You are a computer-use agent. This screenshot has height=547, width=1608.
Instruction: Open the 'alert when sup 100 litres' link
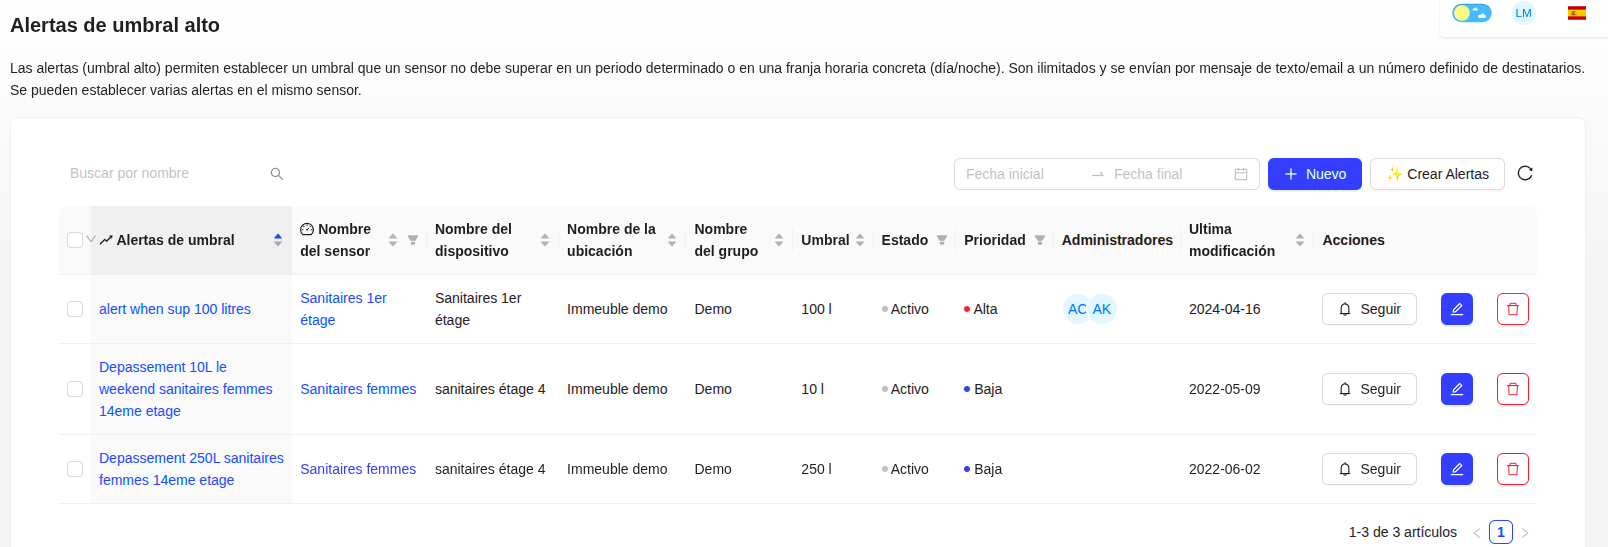[x=175, y=309]
